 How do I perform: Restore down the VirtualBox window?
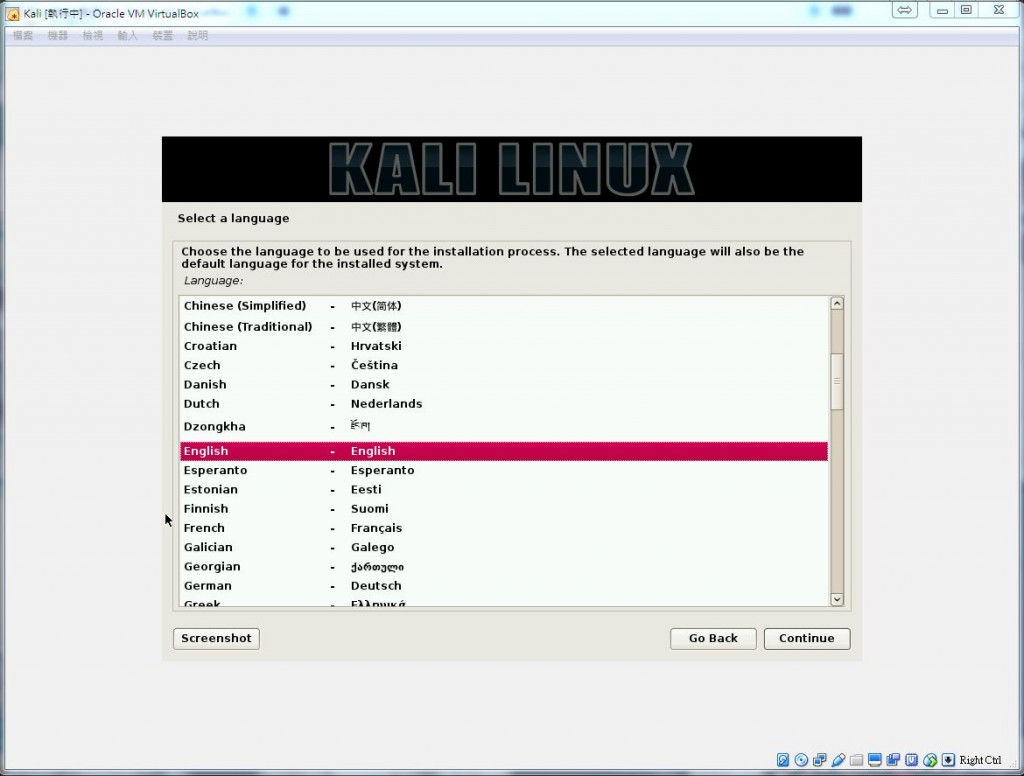(x=967, y=10)
